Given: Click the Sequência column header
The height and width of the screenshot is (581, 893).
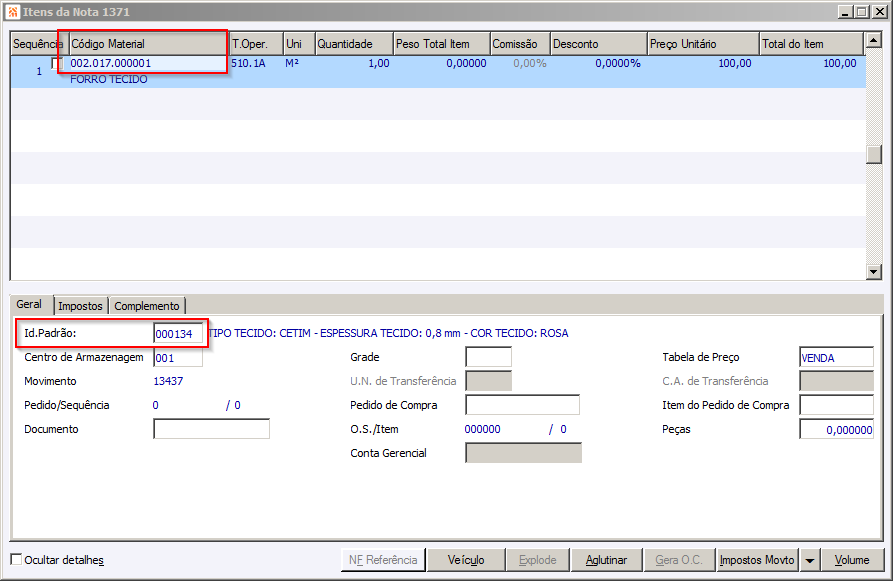Looking at the screenshot, I should click(39, 44).
